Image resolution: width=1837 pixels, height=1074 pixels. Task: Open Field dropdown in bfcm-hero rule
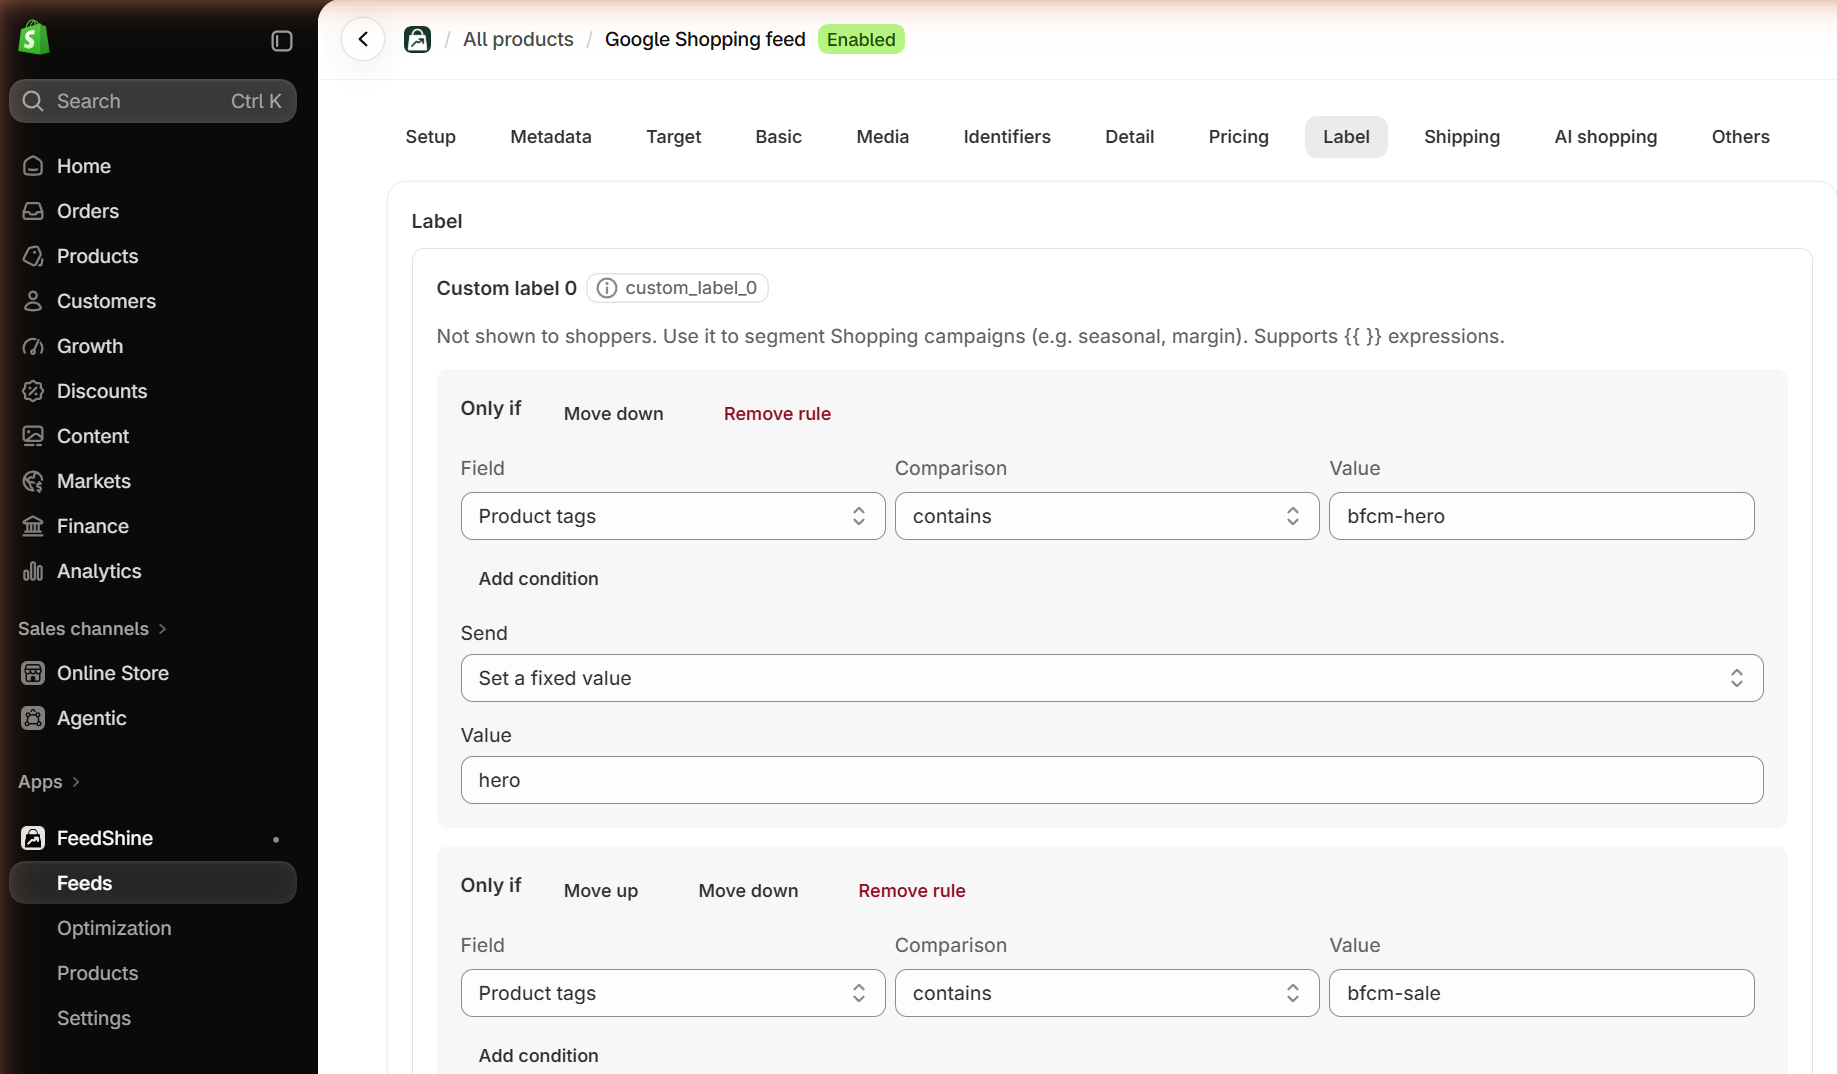pos(673,516)
